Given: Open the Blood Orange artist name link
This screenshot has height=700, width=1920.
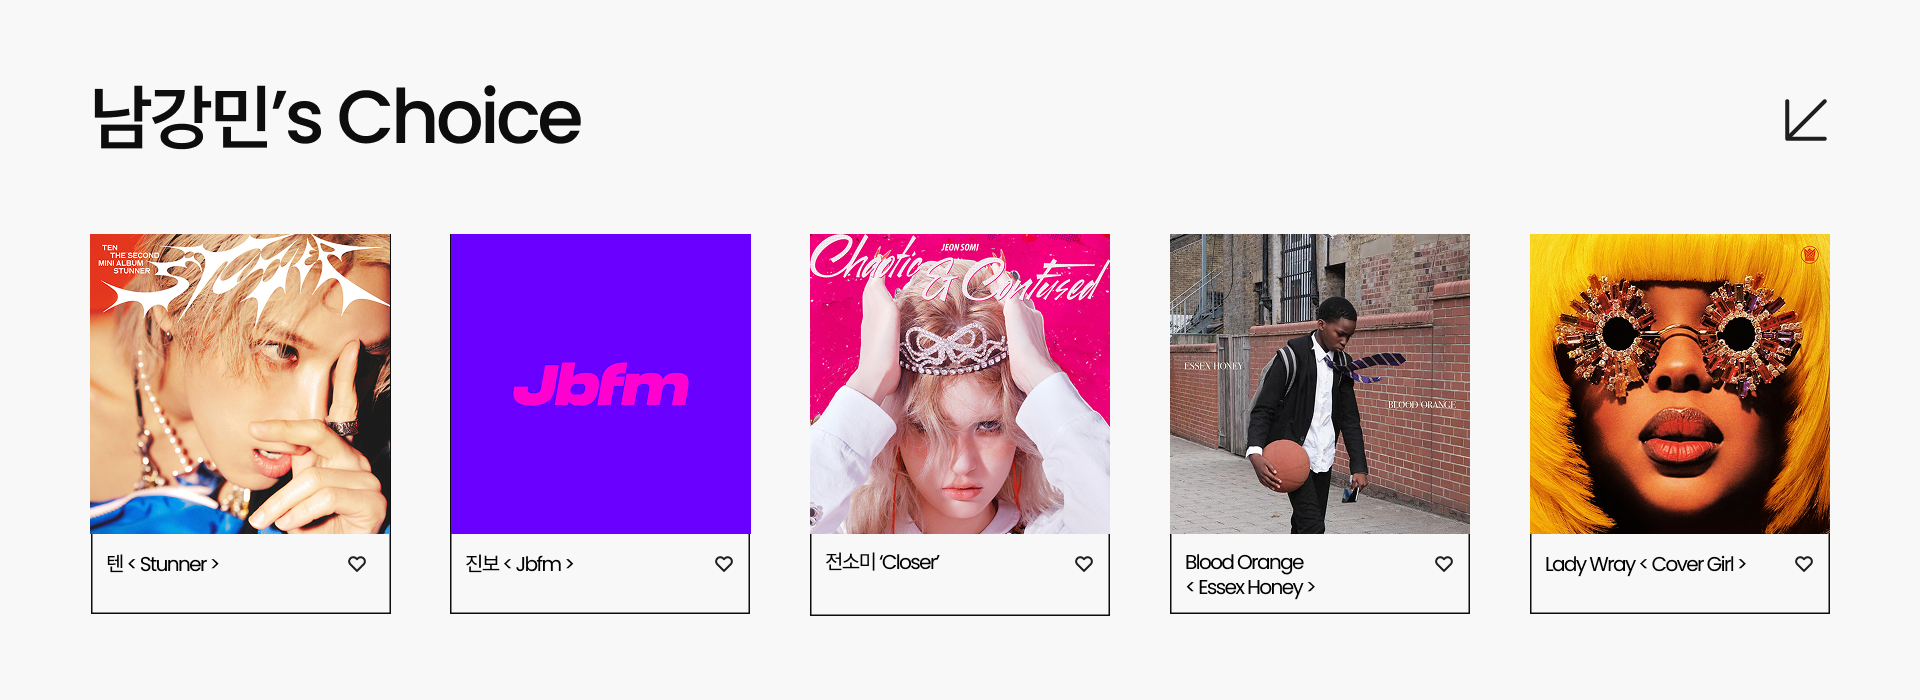Looking at the screenshot, I should [1244, 562].
